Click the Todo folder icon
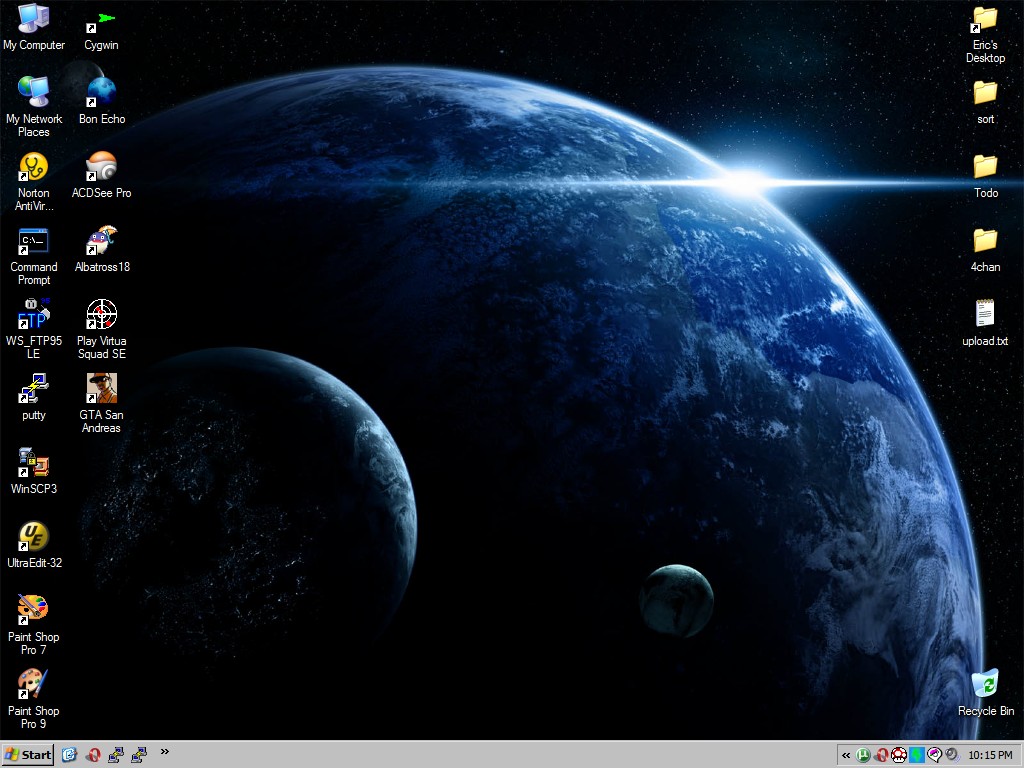 (985, 175)
